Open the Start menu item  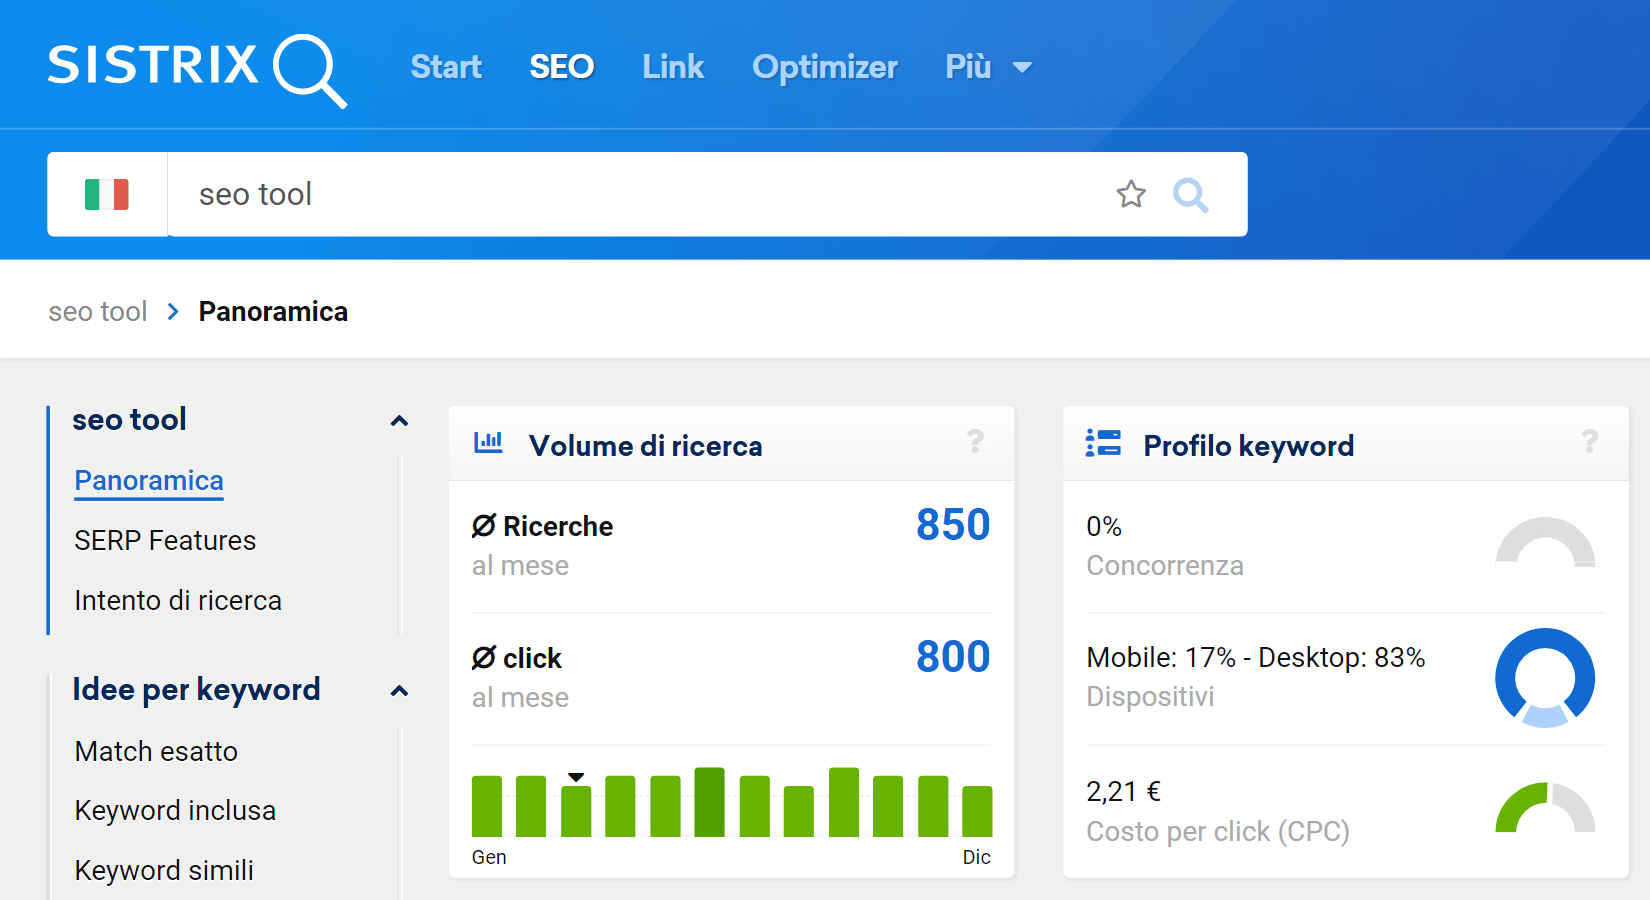click(446, 67)
